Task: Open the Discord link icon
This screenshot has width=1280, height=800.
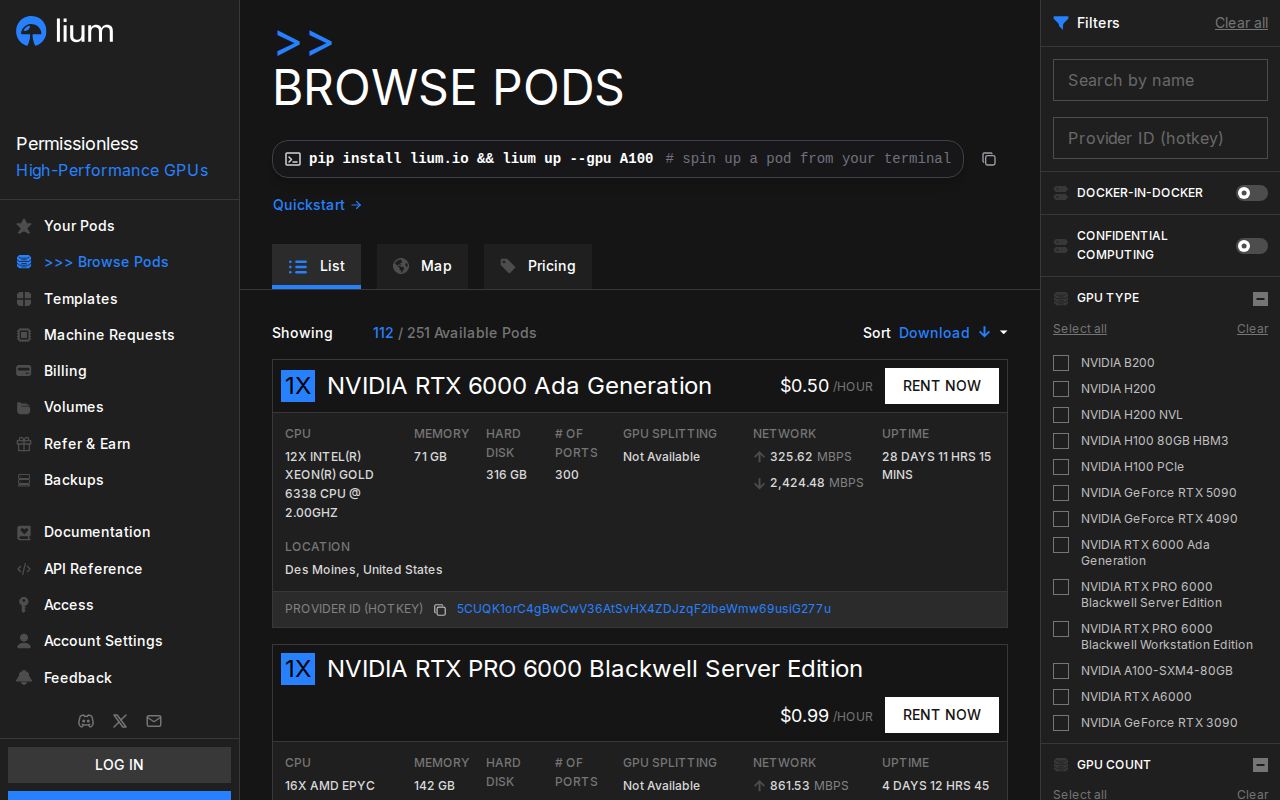Action: point(86,721)
